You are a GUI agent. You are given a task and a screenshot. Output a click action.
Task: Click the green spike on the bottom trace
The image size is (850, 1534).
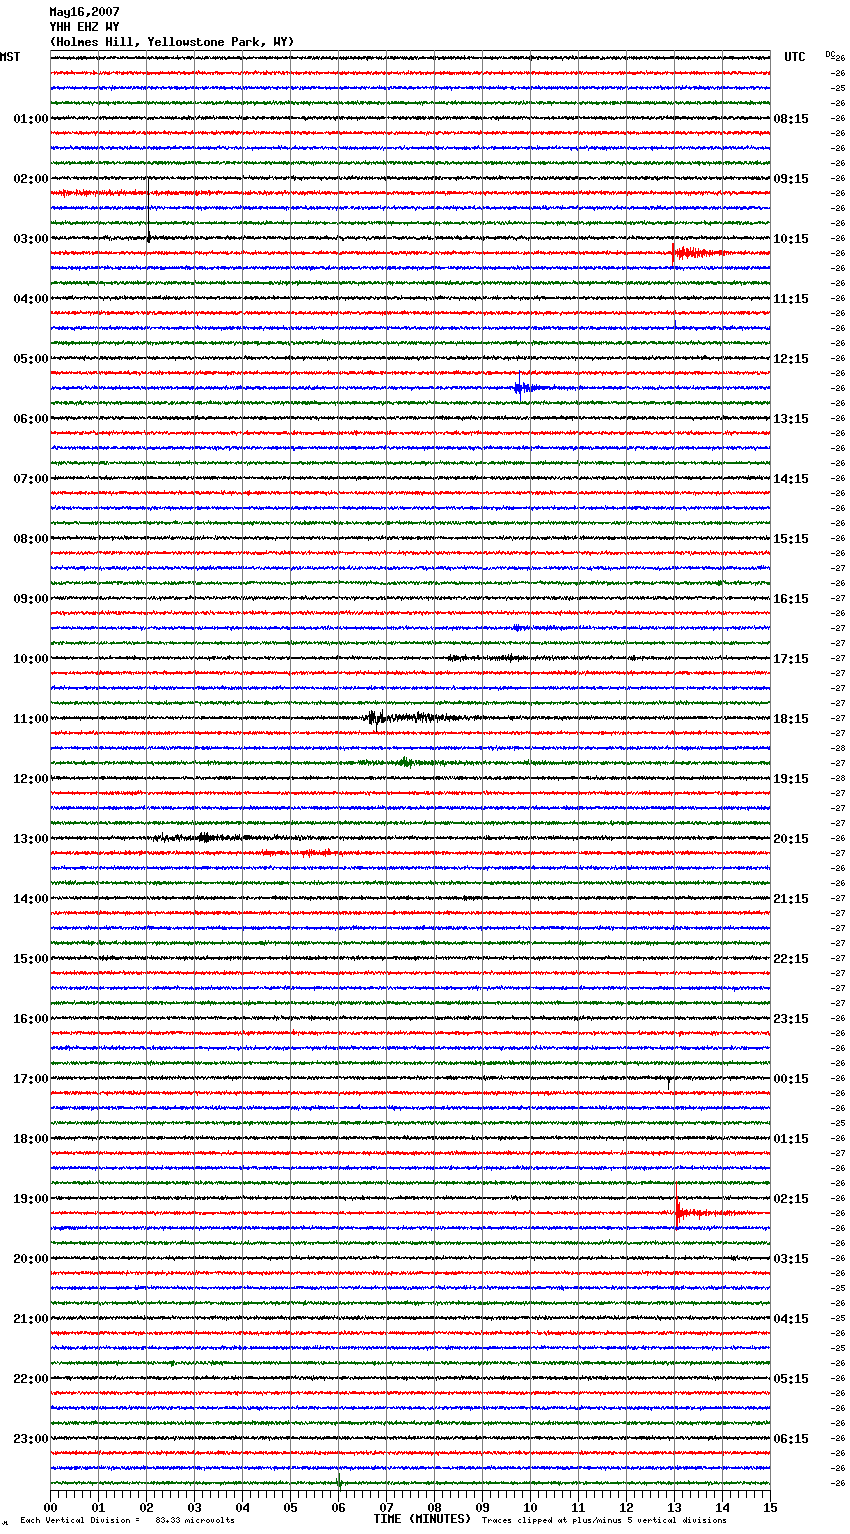[x=339, y=1481]
